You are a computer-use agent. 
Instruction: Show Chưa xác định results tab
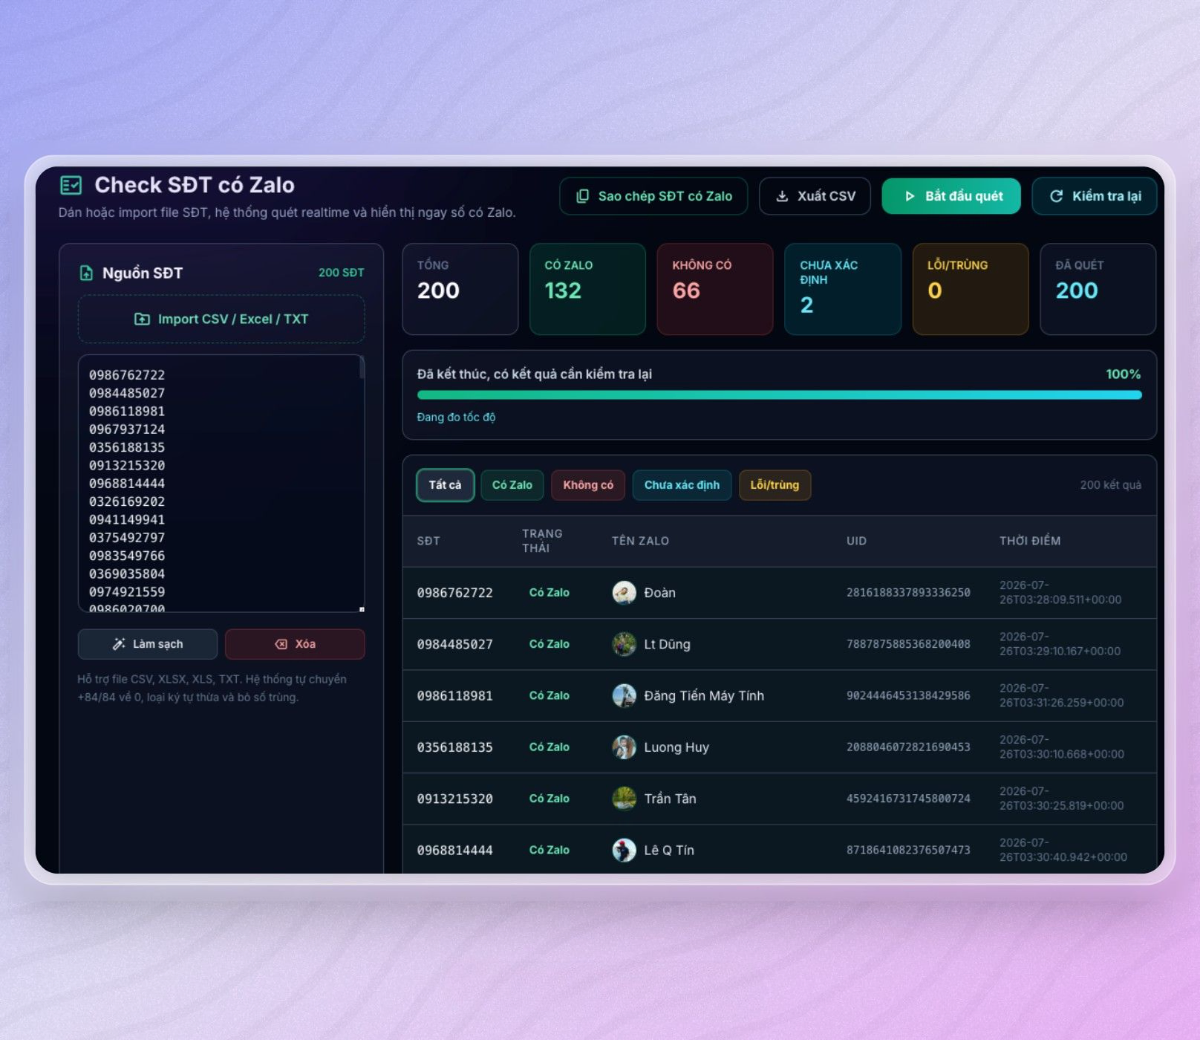click(x=682, y=485)
